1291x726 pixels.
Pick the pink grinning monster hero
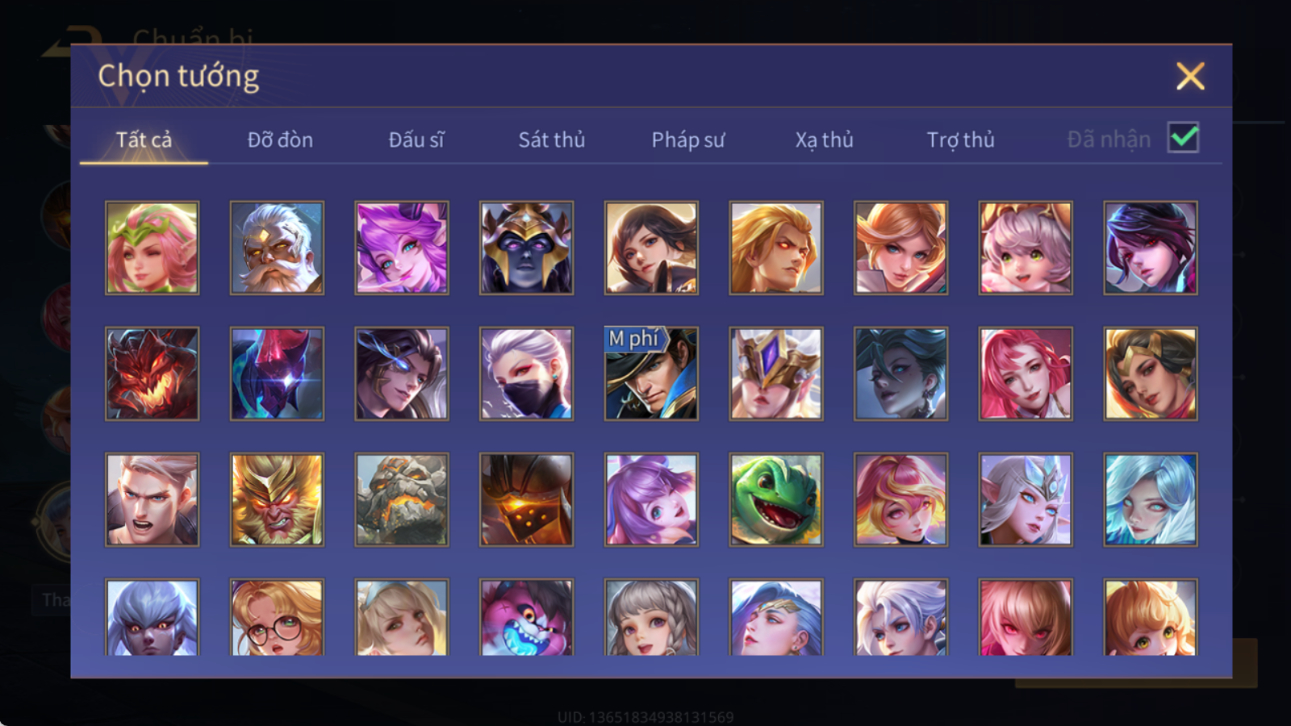[x=526, y=617]
